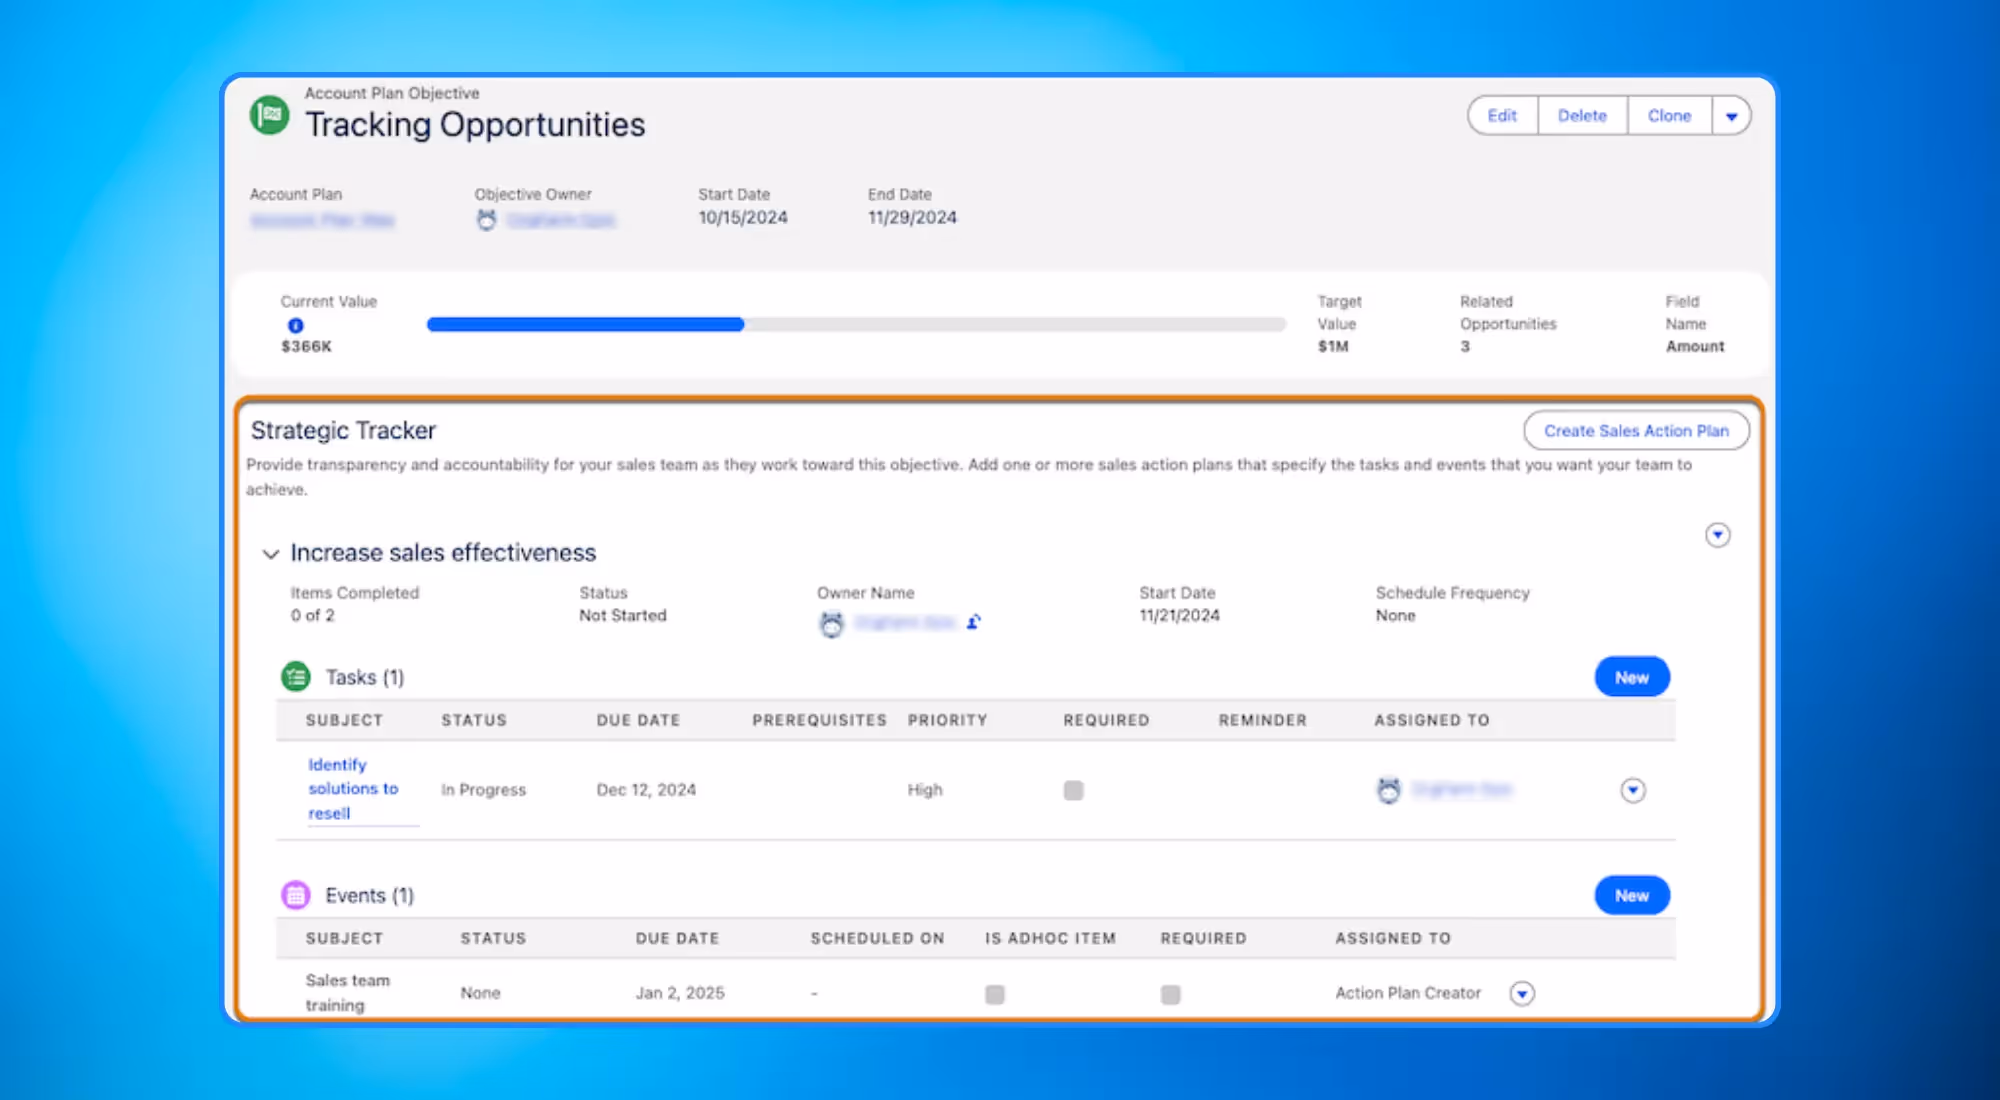Image resolution: width=2000 pixels, height=1100 pixels.
Task: Click the Tracking Opportunities title
Action: pyautogui.click(x=475, y=125)
